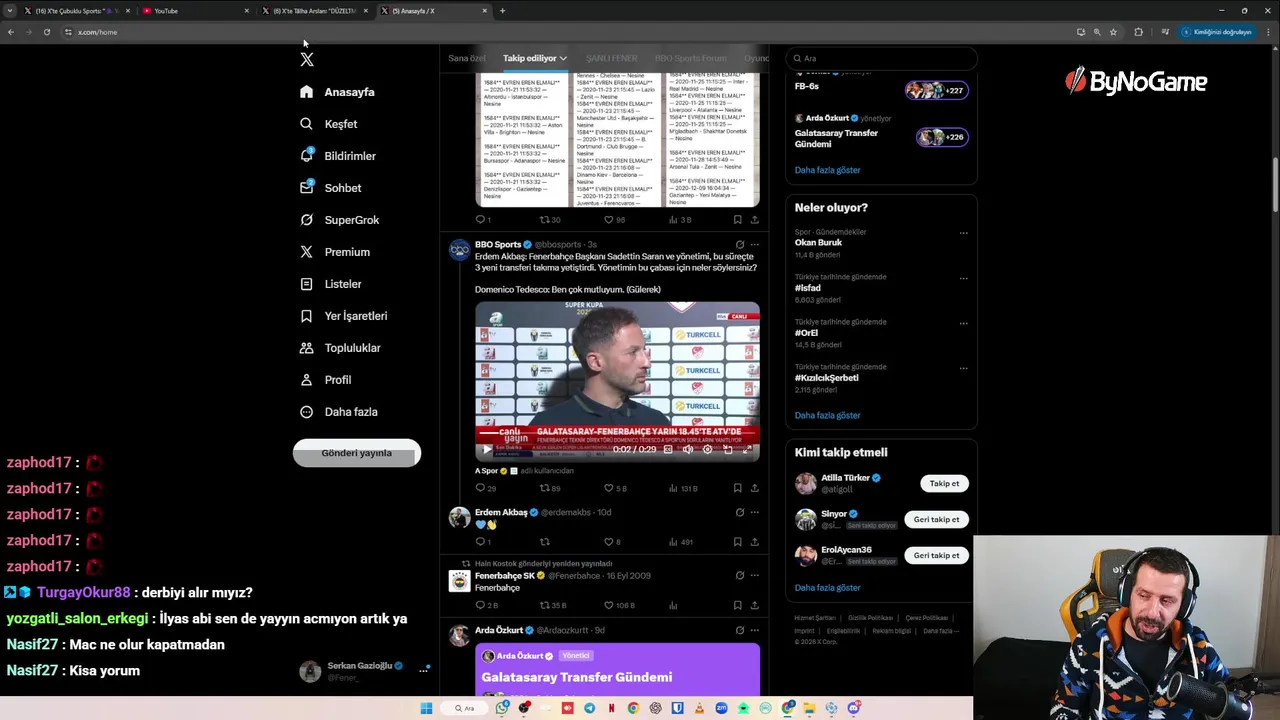Open WhatsApp from taskbar

502,708
